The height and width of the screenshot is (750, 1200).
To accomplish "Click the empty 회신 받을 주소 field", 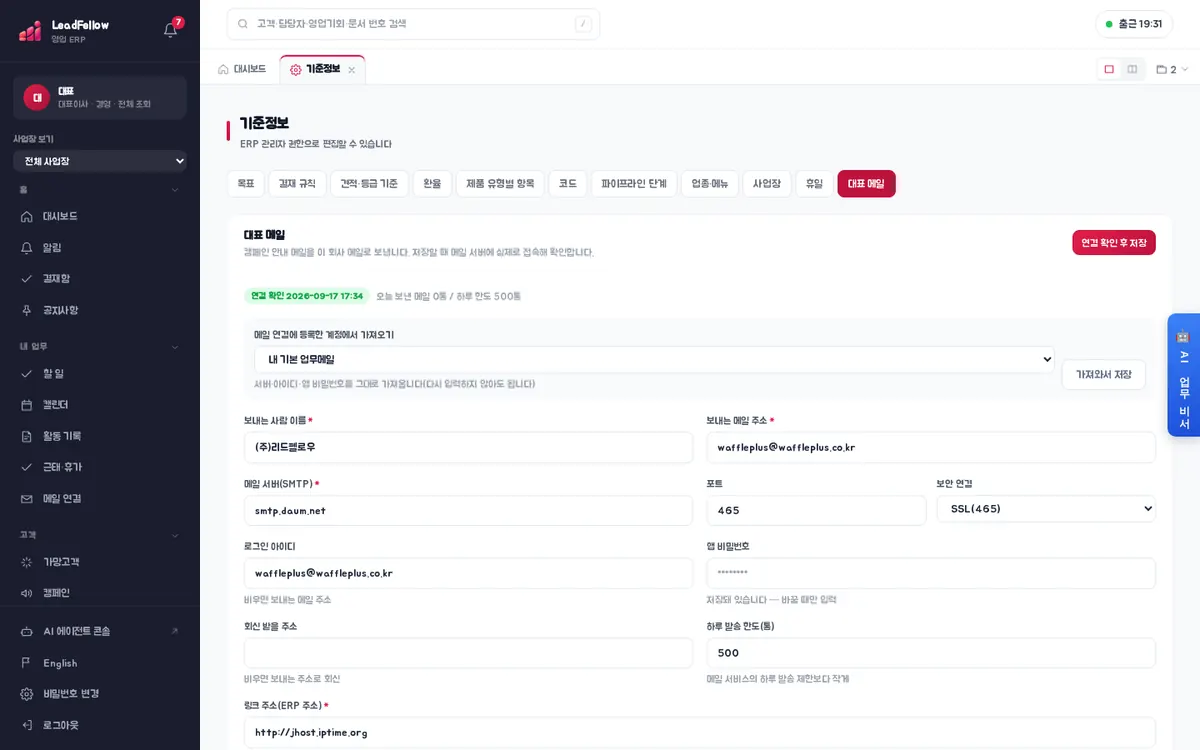I will pyautogui.click(x=468, y=653).
